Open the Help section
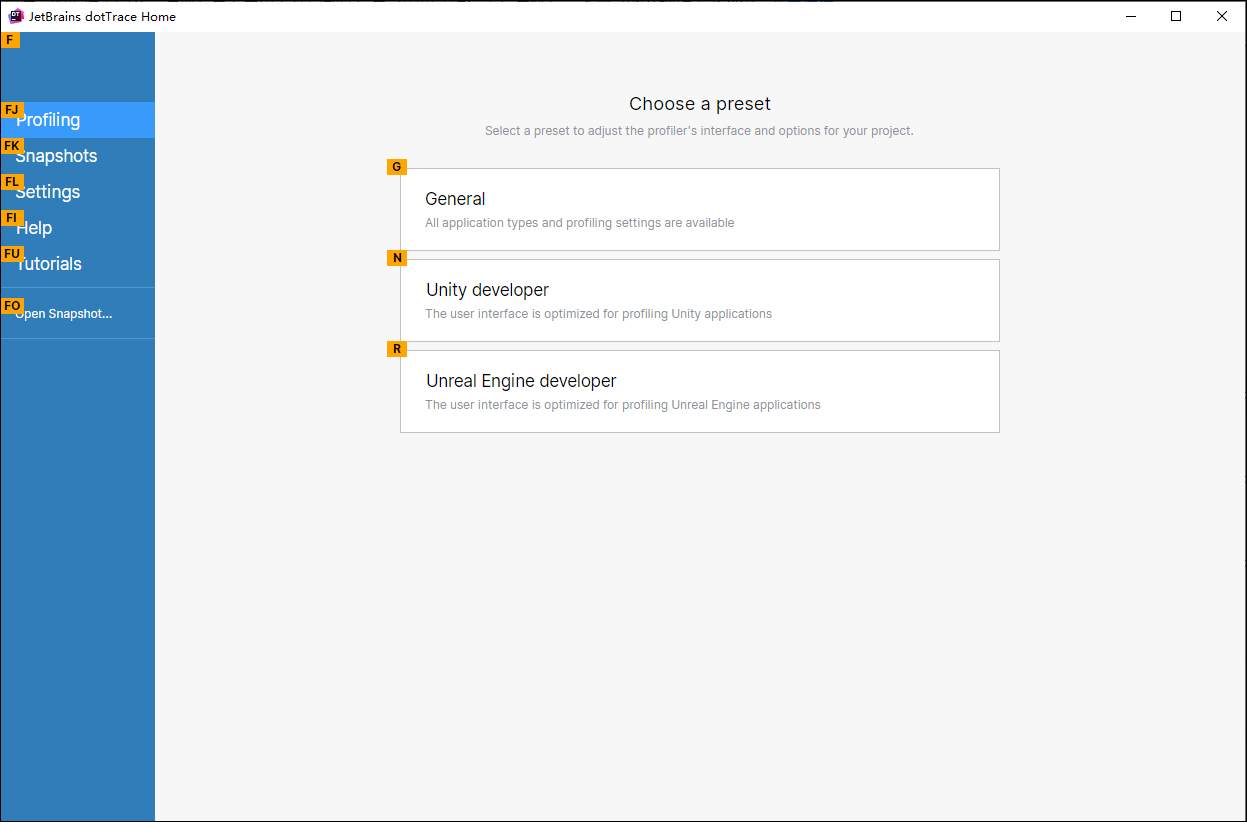Image resolution: width=1247 pixels, height=822 pixels. (34, 227)
